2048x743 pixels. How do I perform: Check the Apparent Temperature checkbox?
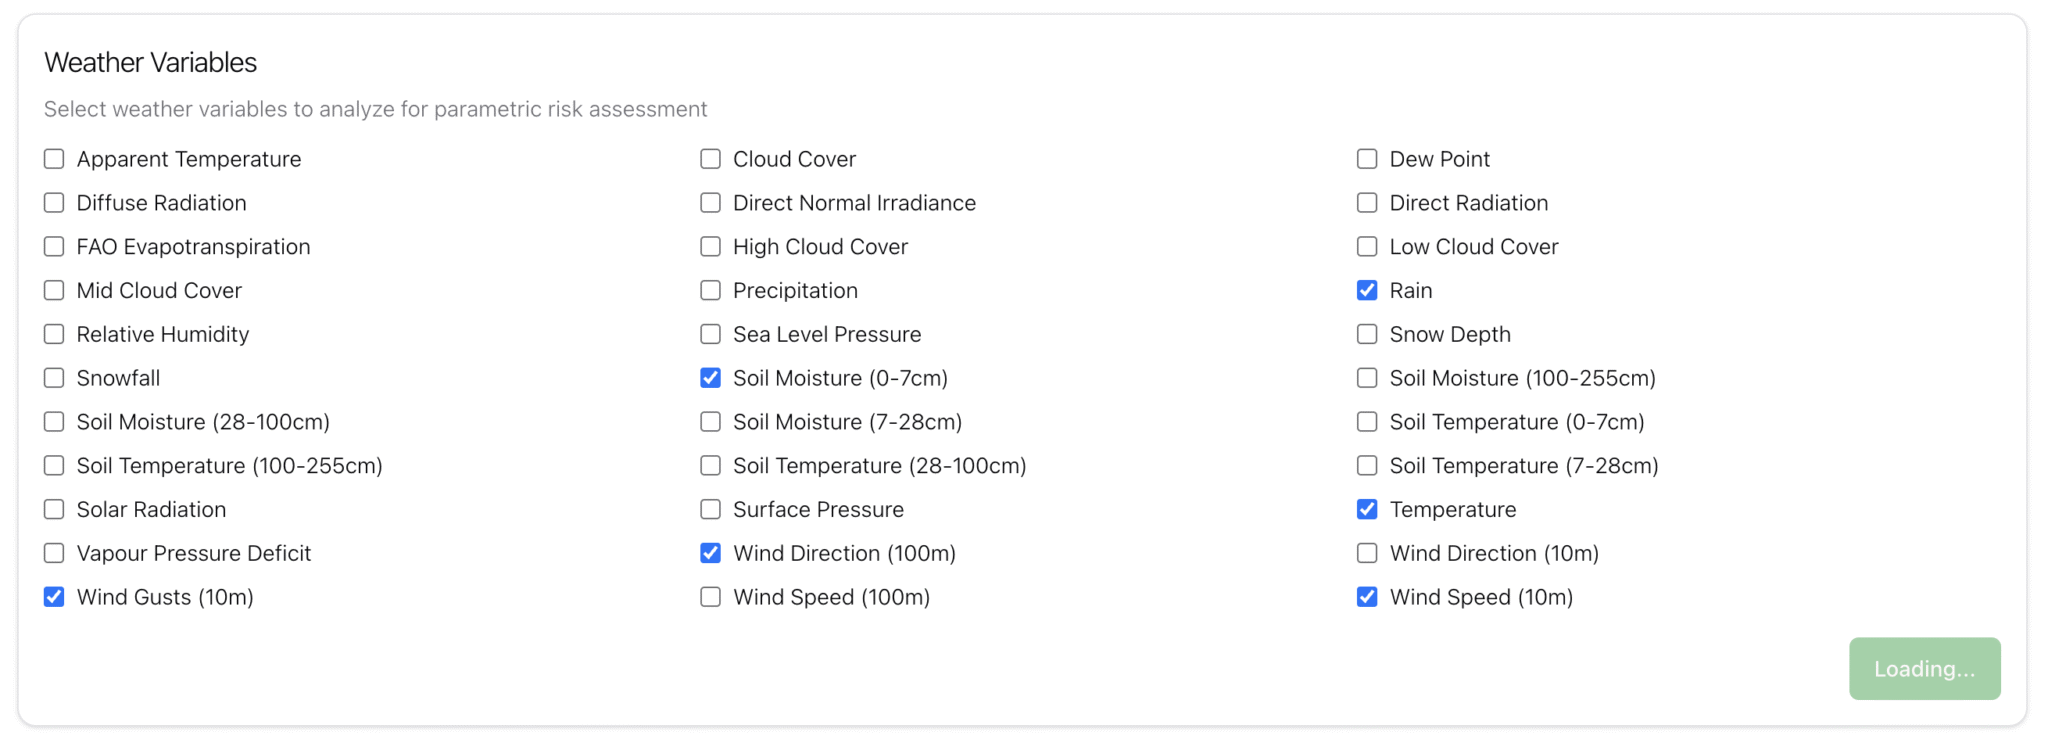54,159
